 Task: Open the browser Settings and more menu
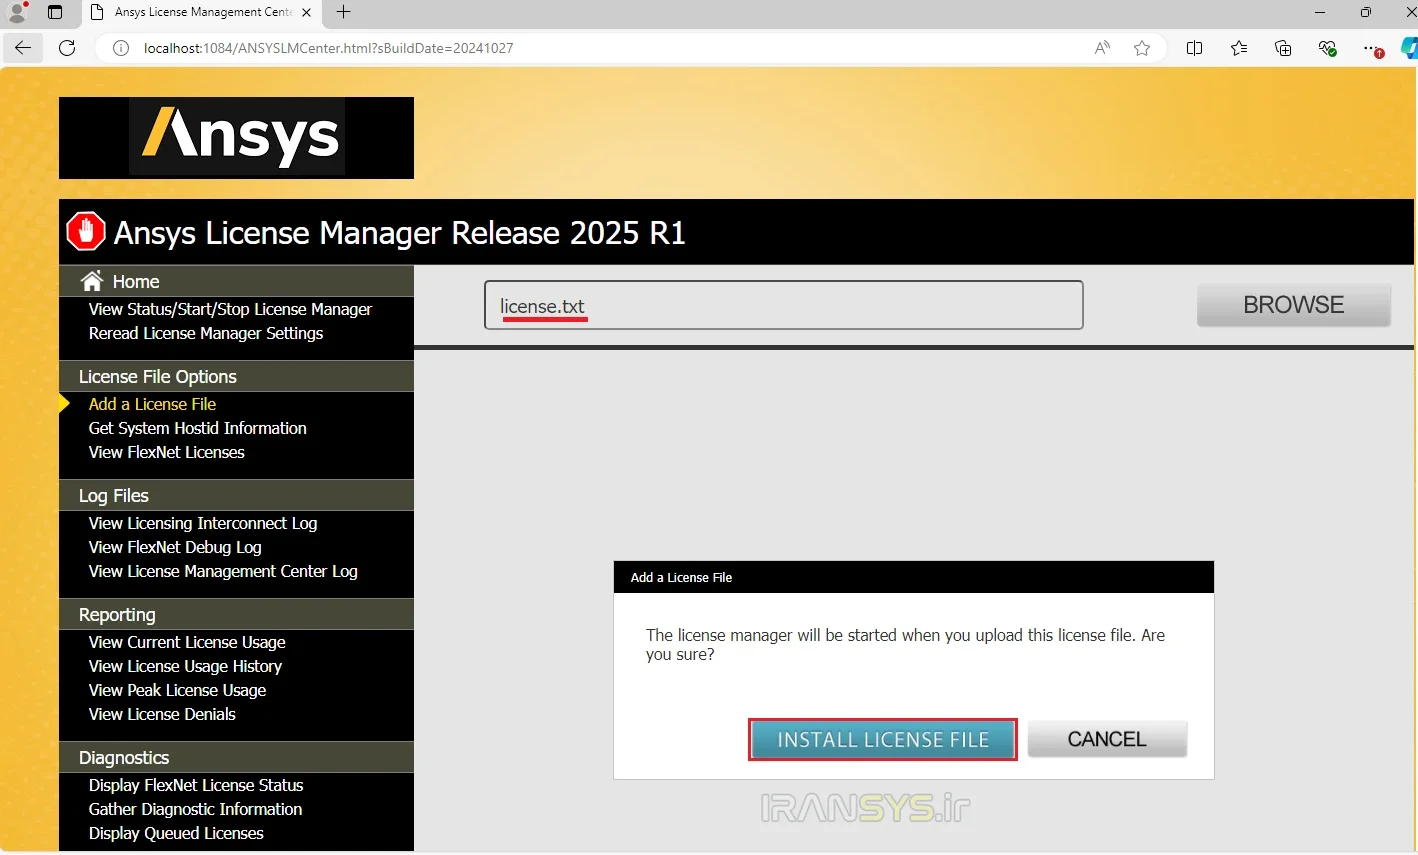point(1372,48)
